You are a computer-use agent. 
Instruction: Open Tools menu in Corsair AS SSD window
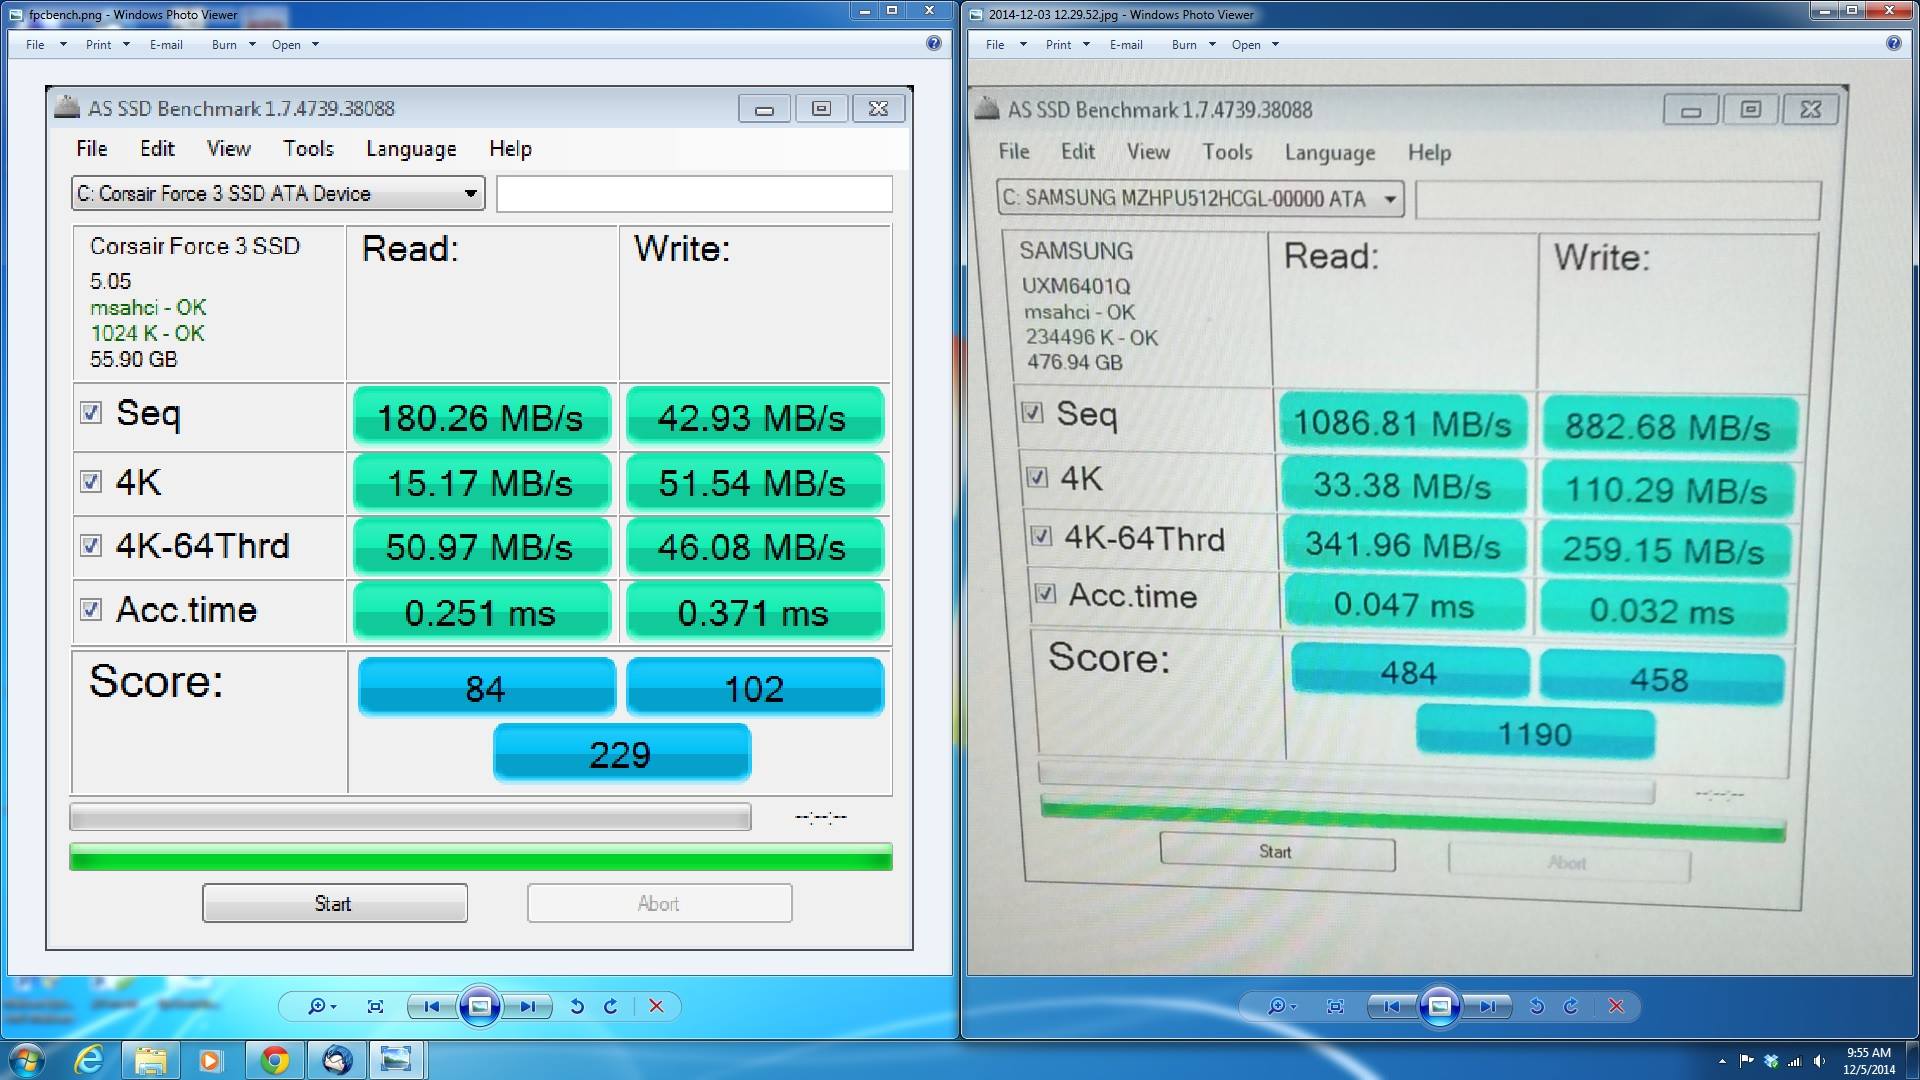click(x=308, y=149)
